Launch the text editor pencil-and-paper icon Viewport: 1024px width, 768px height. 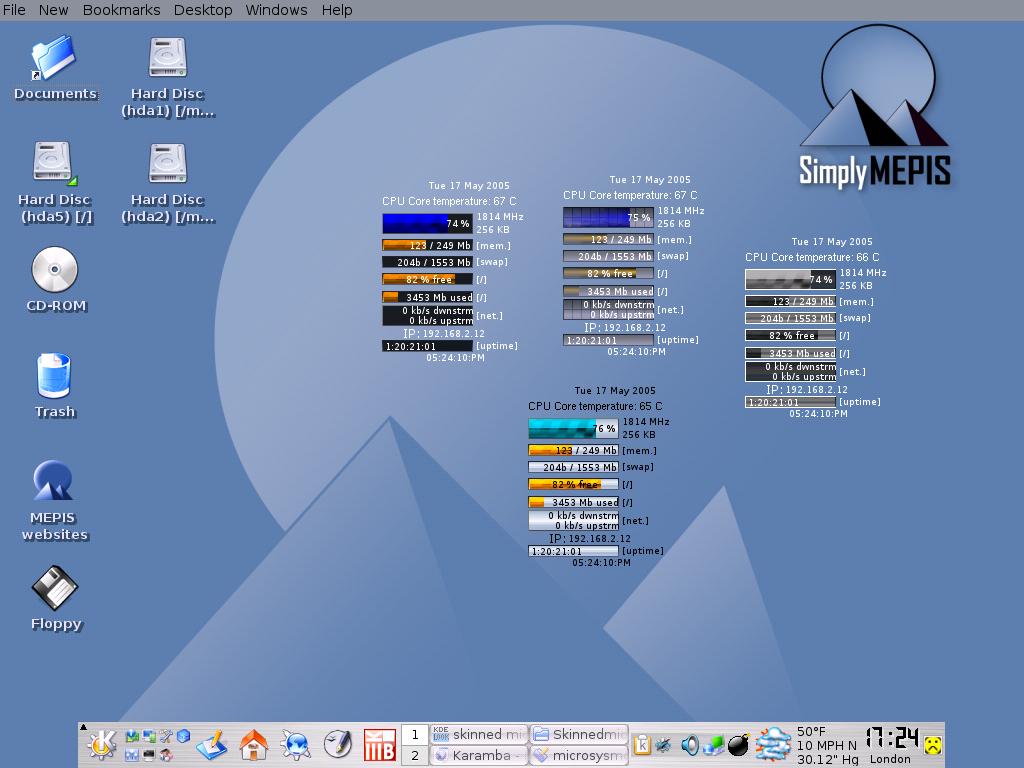click(x=211, y=745)
